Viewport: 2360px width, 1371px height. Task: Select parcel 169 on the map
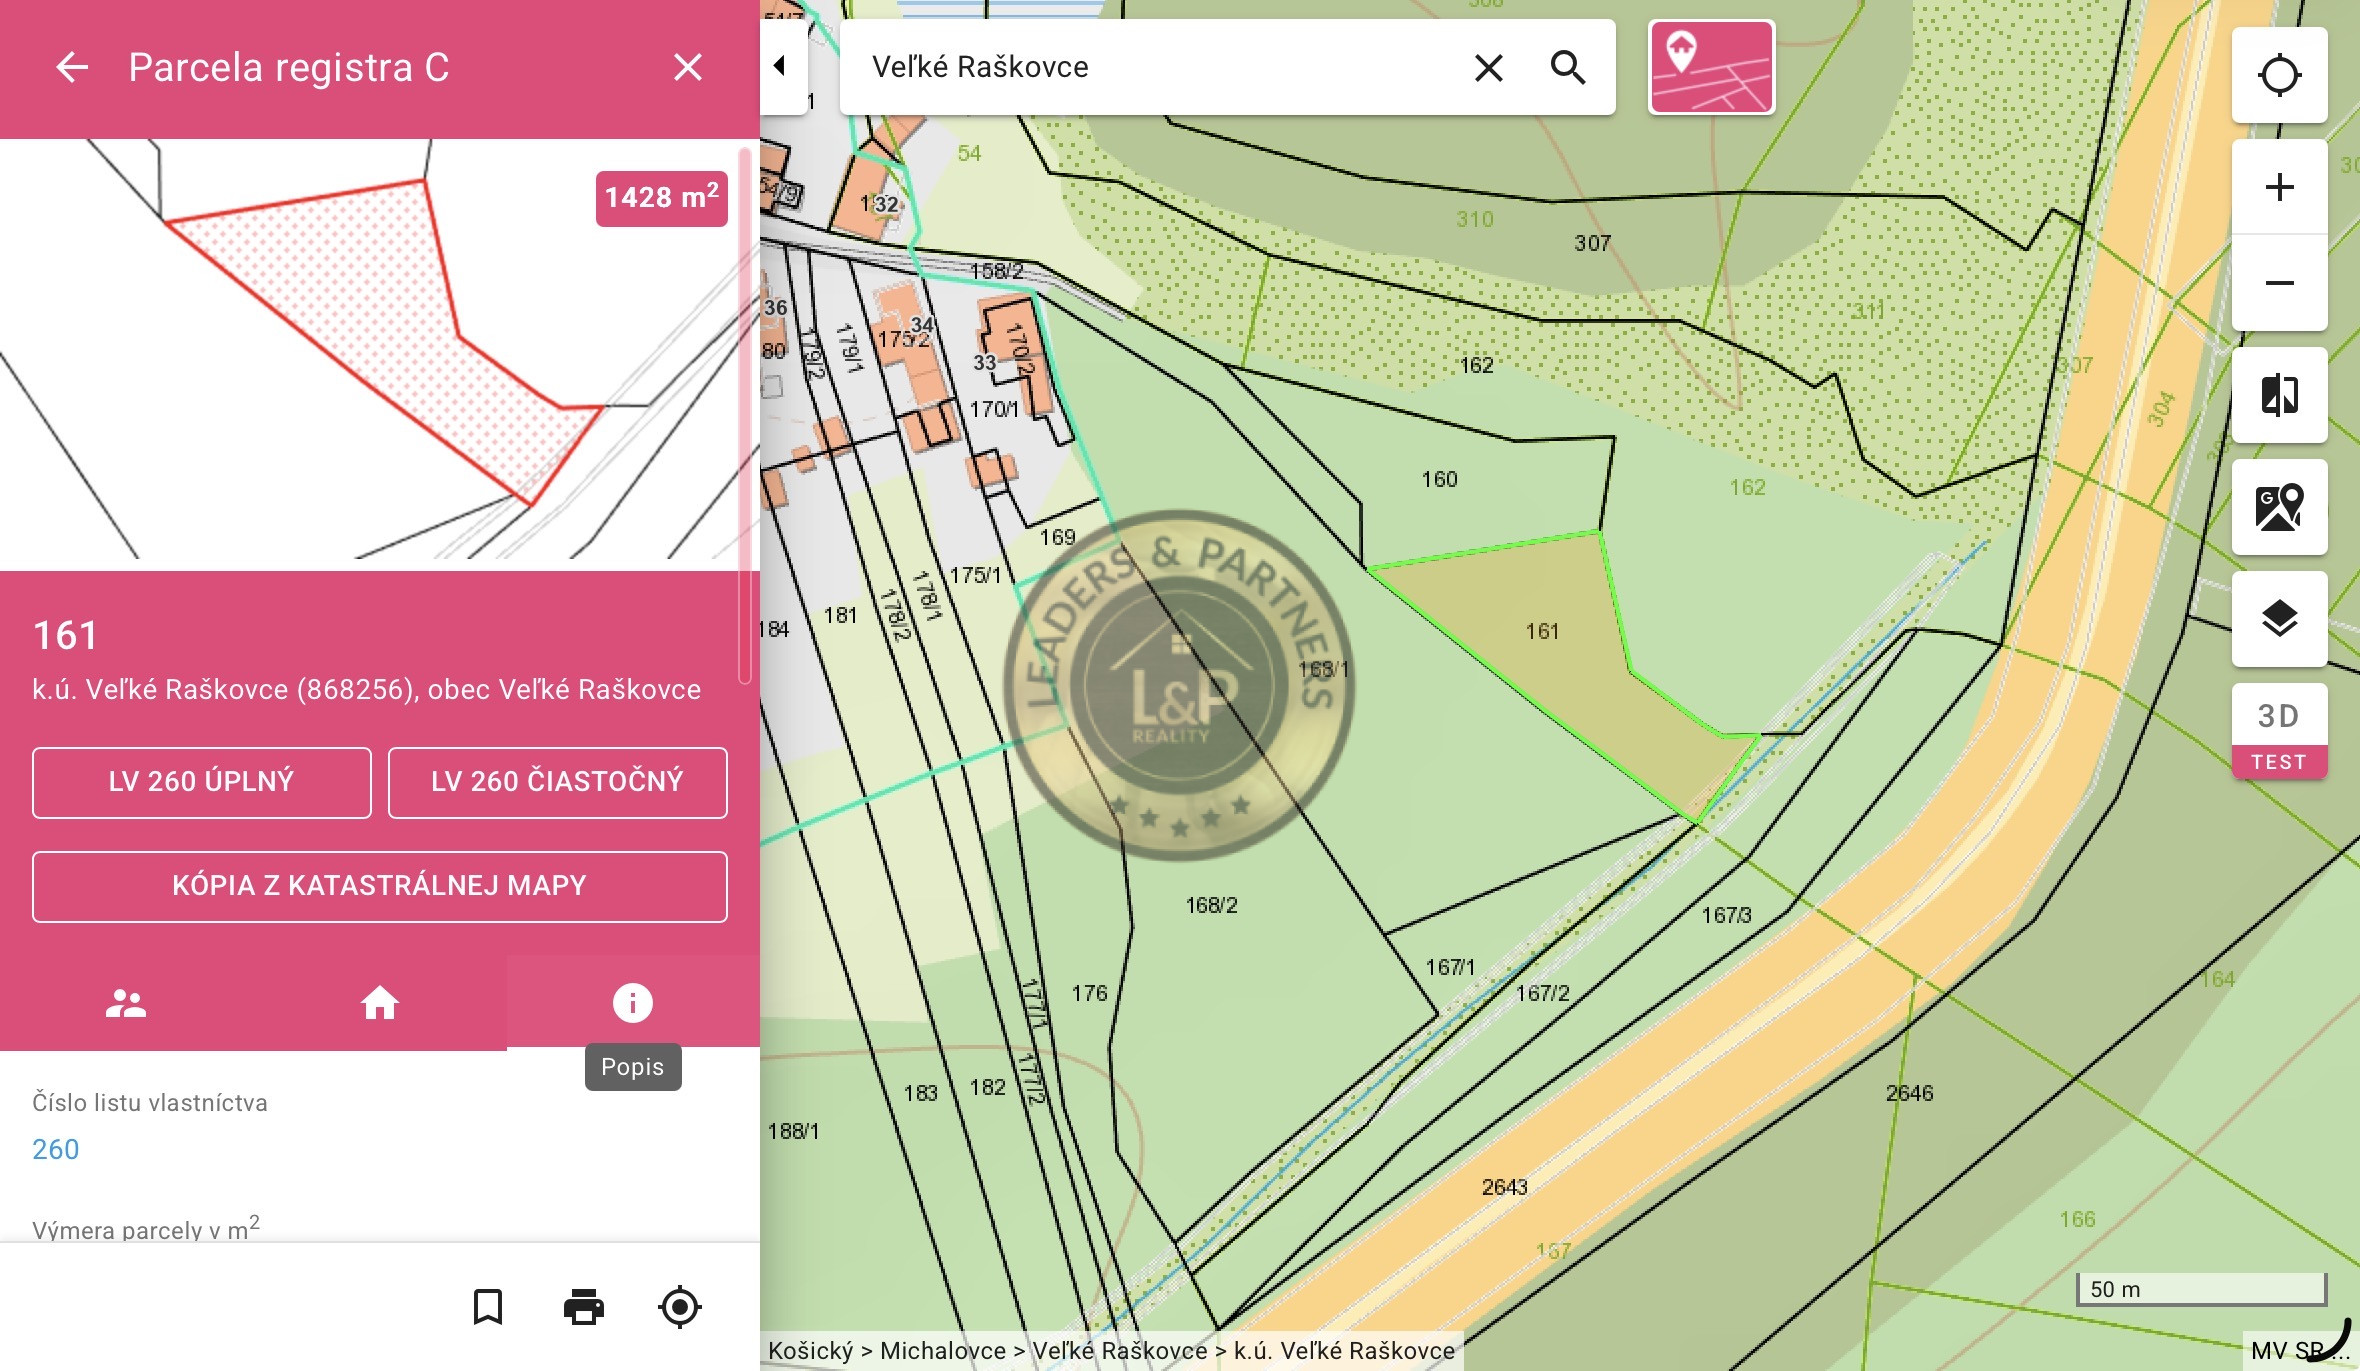pyautogui.click(x=1057, y=538)
